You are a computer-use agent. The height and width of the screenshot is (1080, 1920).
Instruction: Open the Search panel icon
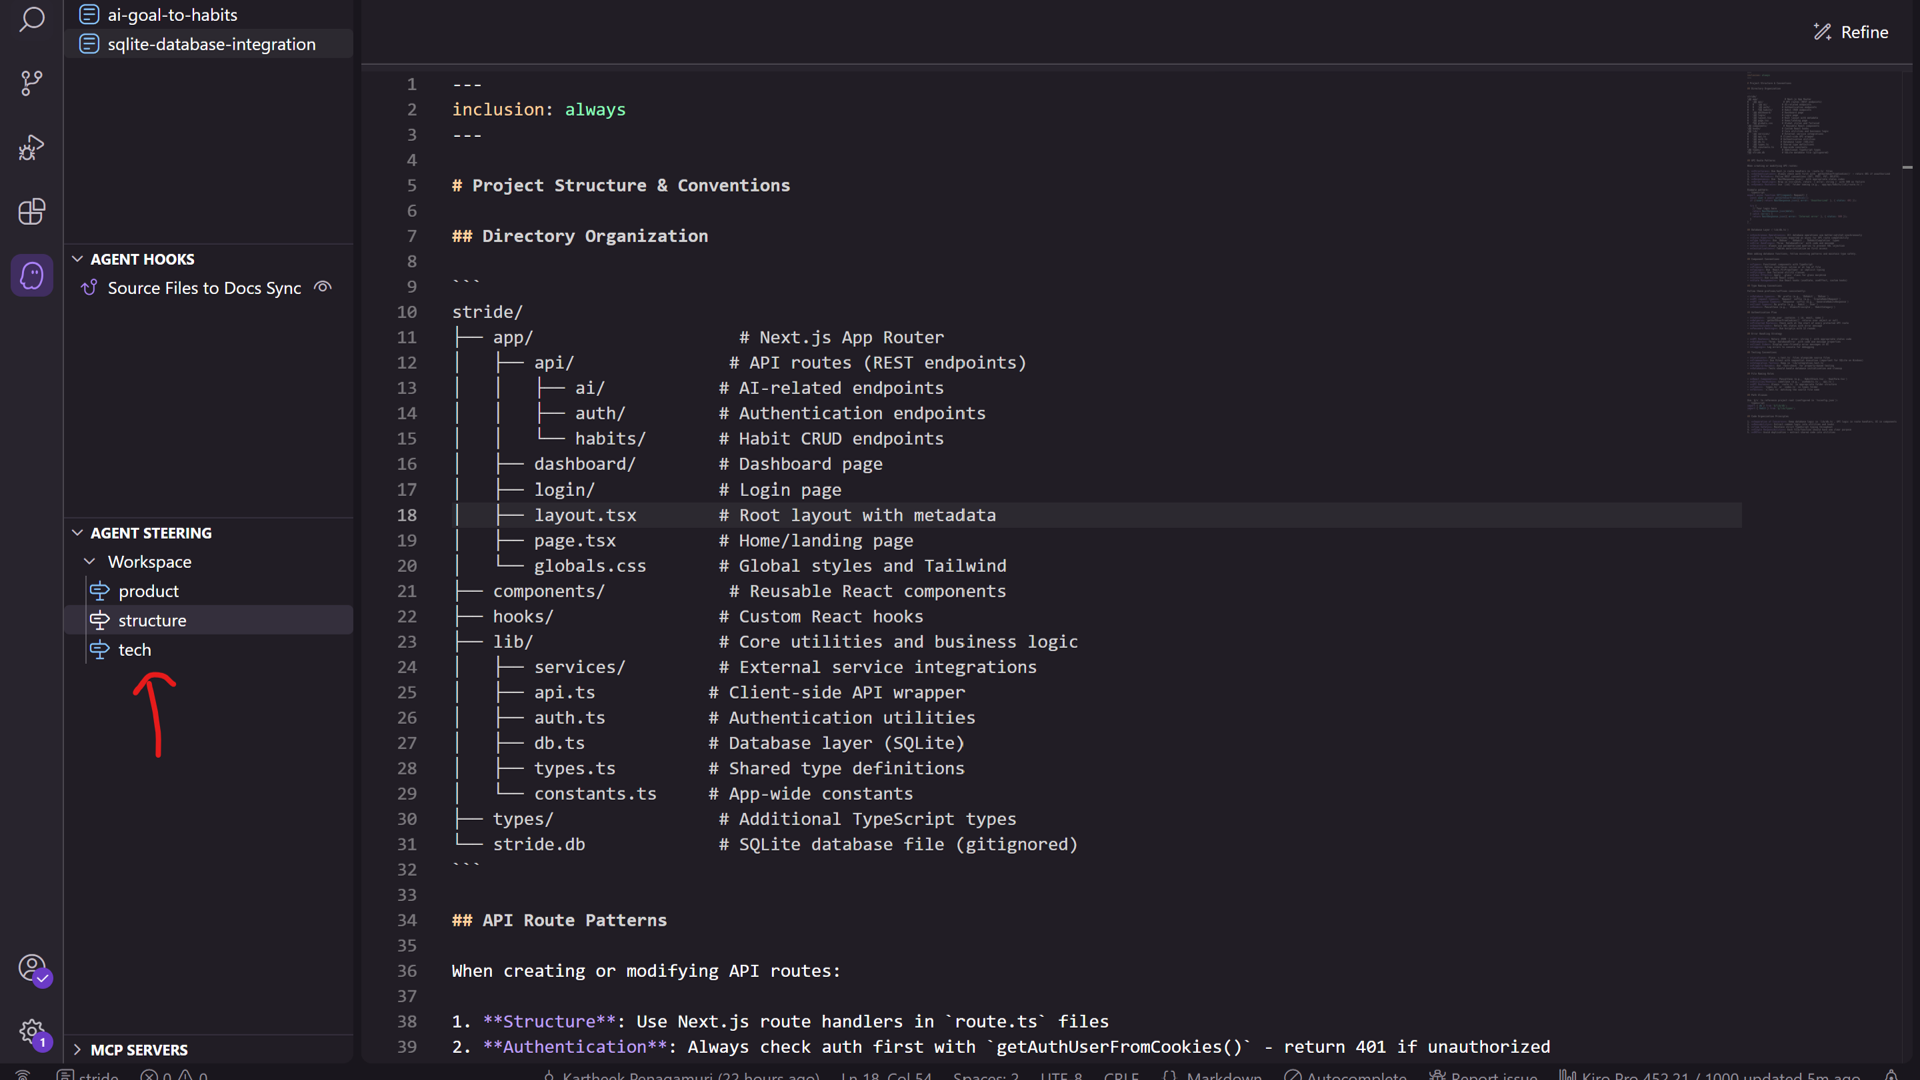coord(32,19)
